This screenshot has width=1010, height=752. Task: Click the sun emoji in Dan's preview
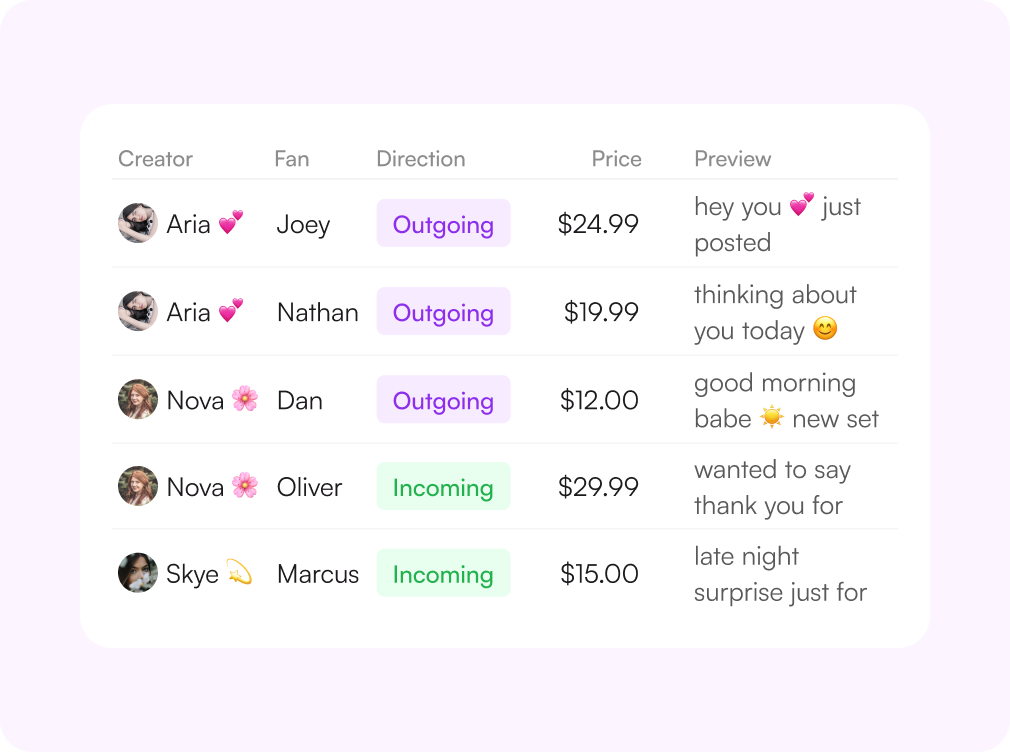772,418
